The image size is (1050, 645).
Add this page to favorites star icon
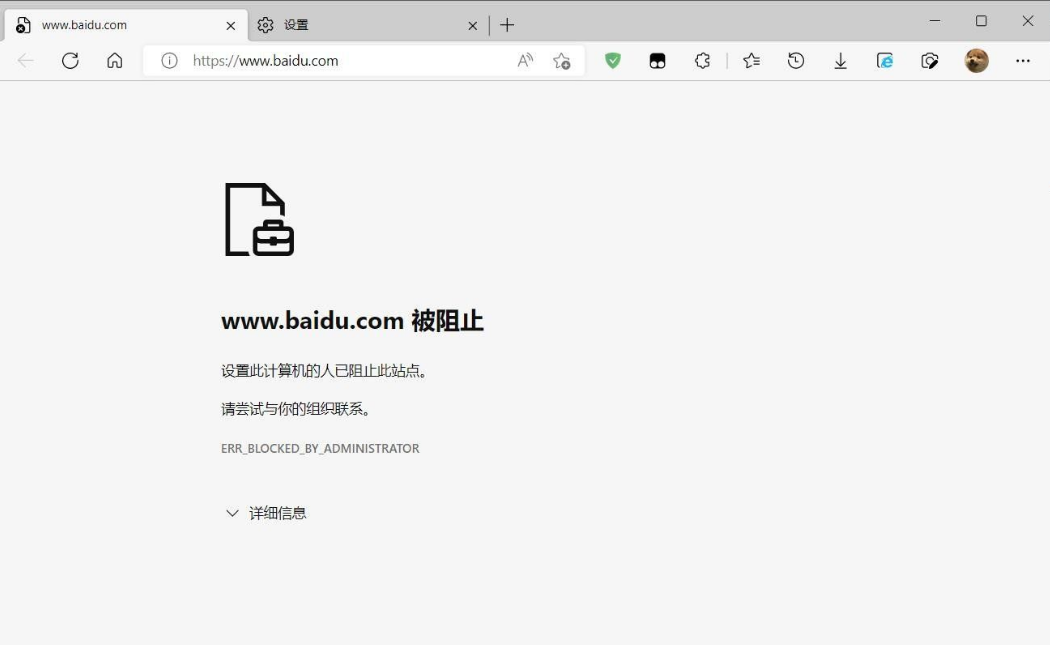(561, 61)
